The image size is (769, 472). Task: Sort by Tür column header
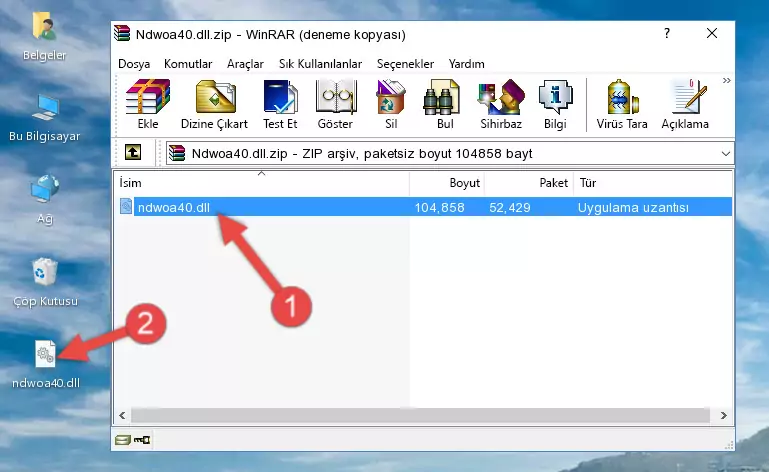[653, 183]
